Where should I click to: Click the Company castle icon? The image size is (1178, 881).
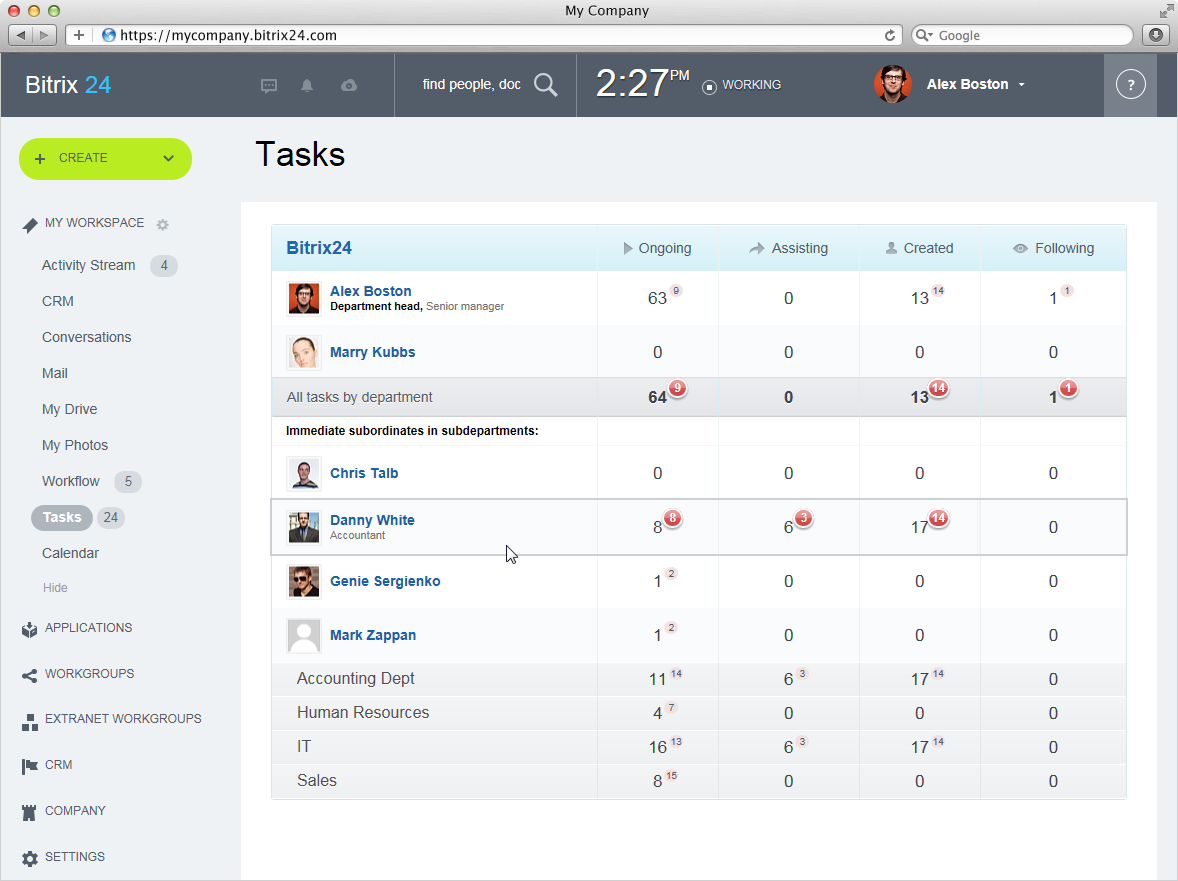29,813
